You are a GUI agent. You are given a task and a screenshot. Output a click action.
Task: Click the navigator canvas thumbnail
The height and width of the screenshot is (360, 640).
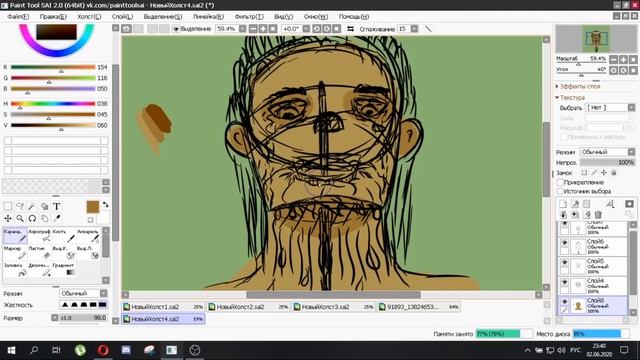point(596,38)
